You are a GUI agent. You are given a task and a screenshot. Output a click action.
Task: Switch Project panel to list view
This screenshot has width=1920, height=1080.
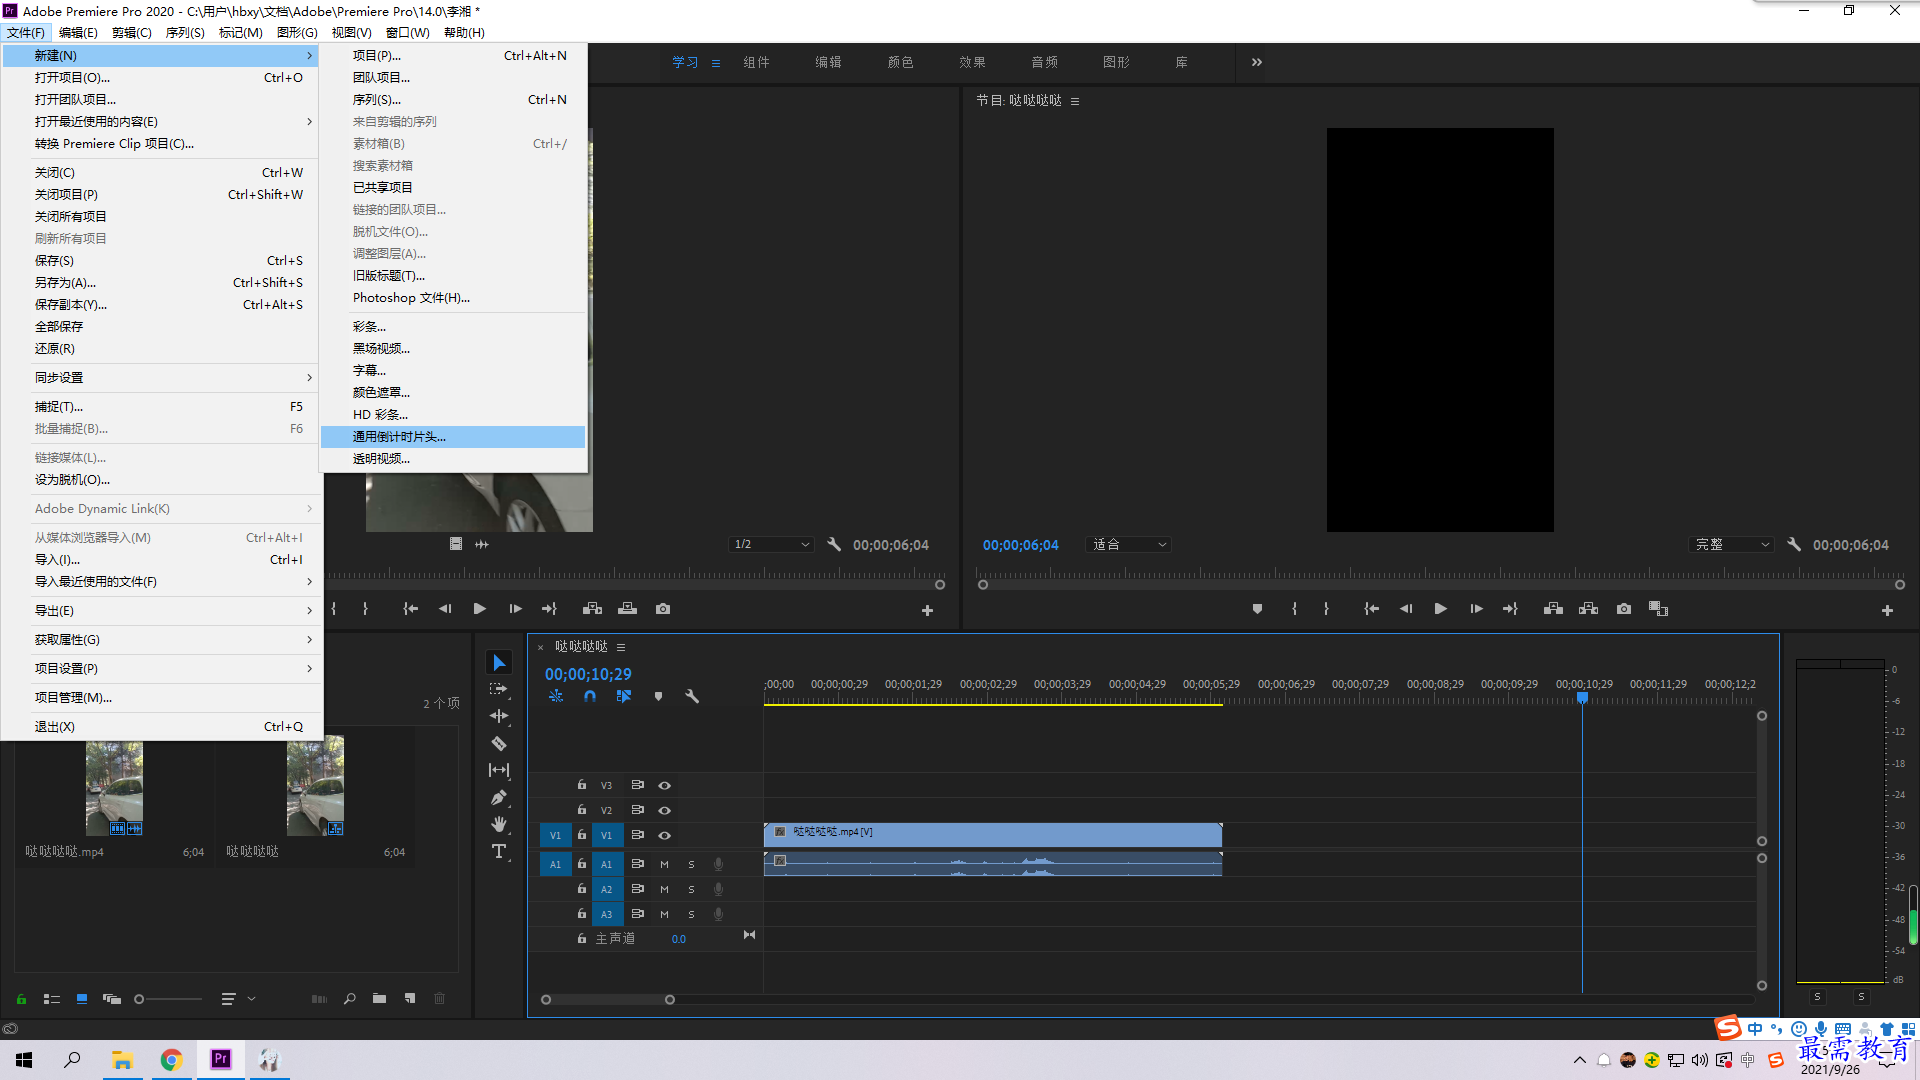point(52,998)
